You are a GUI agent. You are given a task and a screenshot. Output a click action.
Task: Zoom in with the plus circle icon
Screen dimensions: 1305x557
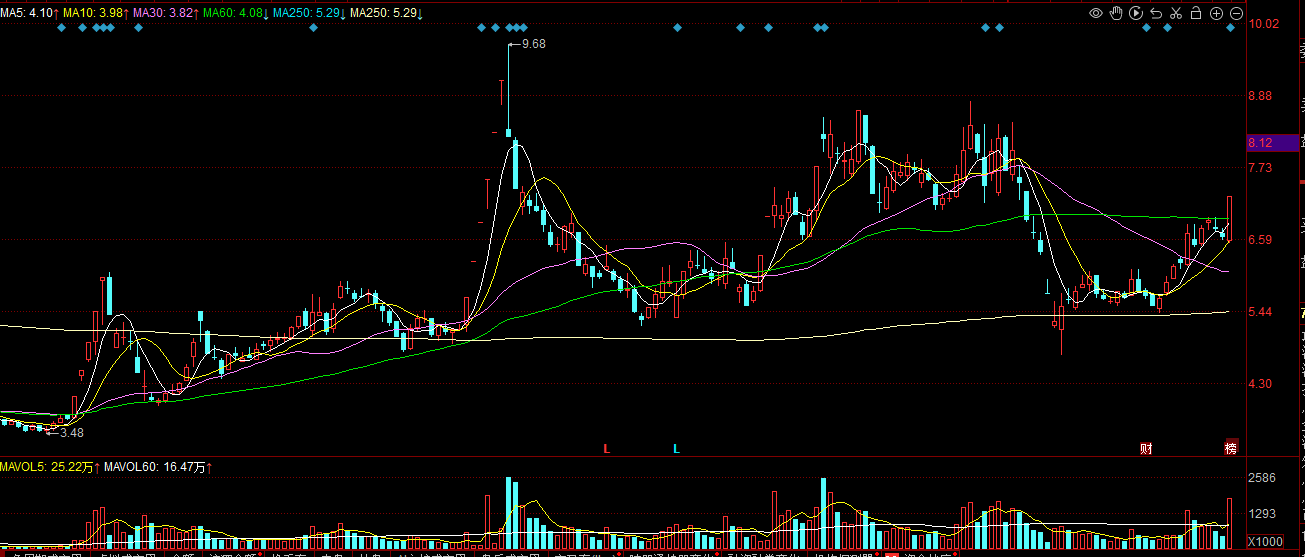tap(1216, 13)
